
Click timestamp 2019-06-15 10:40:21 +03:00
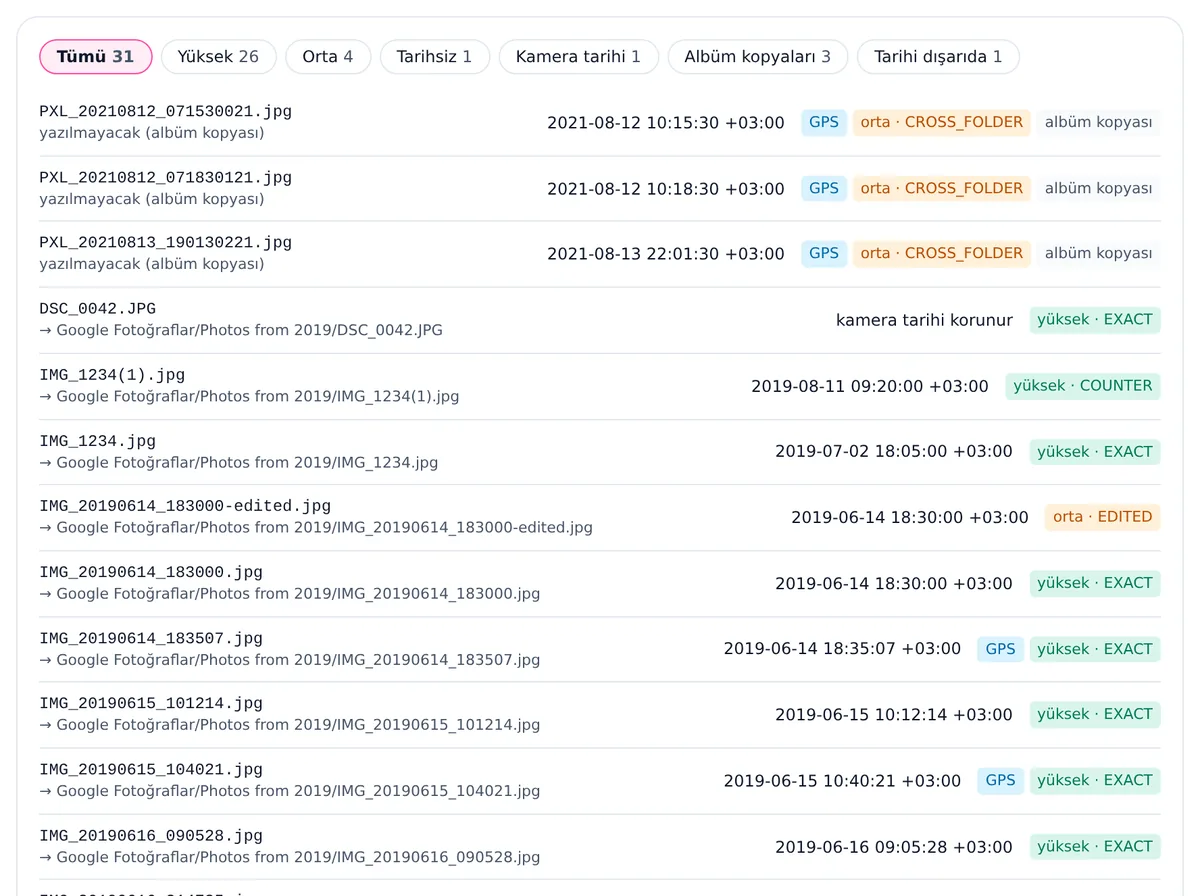(x=842, y=781)
